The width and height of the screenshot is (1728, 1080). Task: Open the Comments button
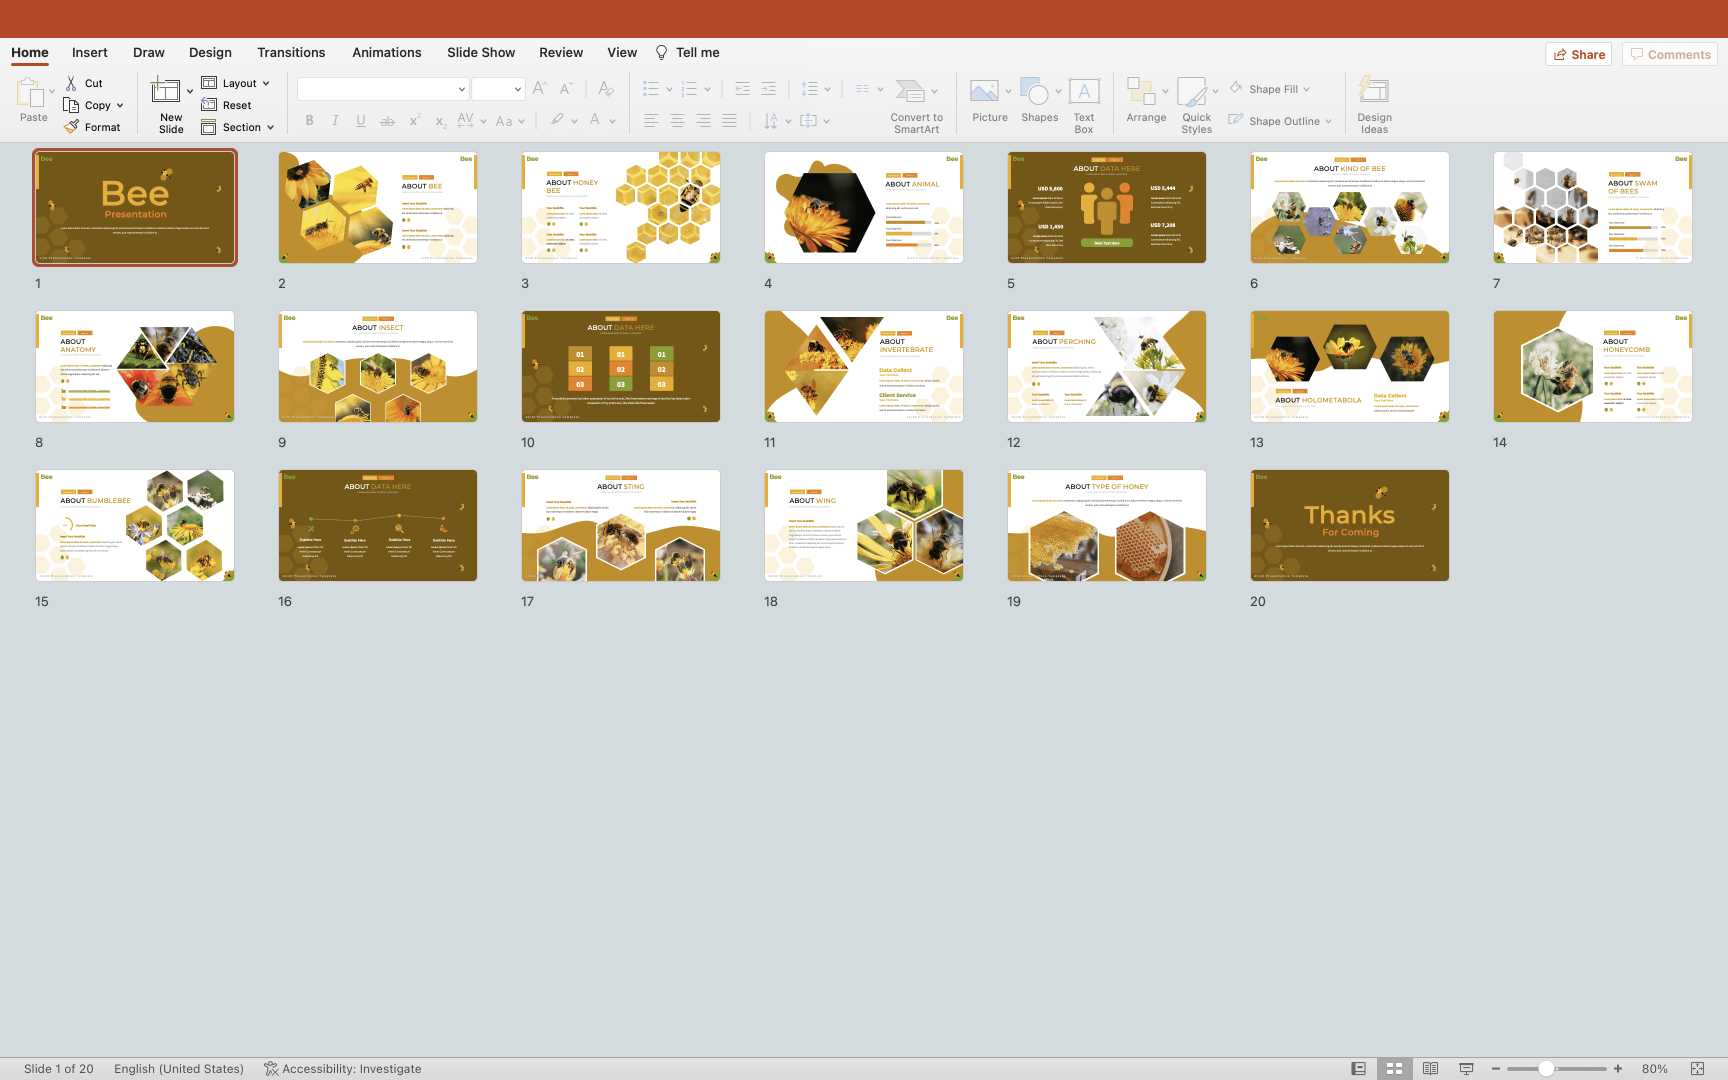click(1669, 54)
